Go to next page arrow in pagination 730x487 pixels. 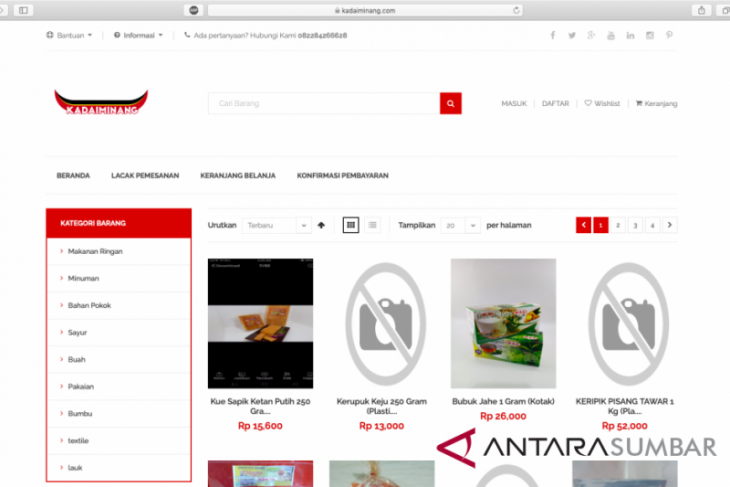tap(670, 225)
